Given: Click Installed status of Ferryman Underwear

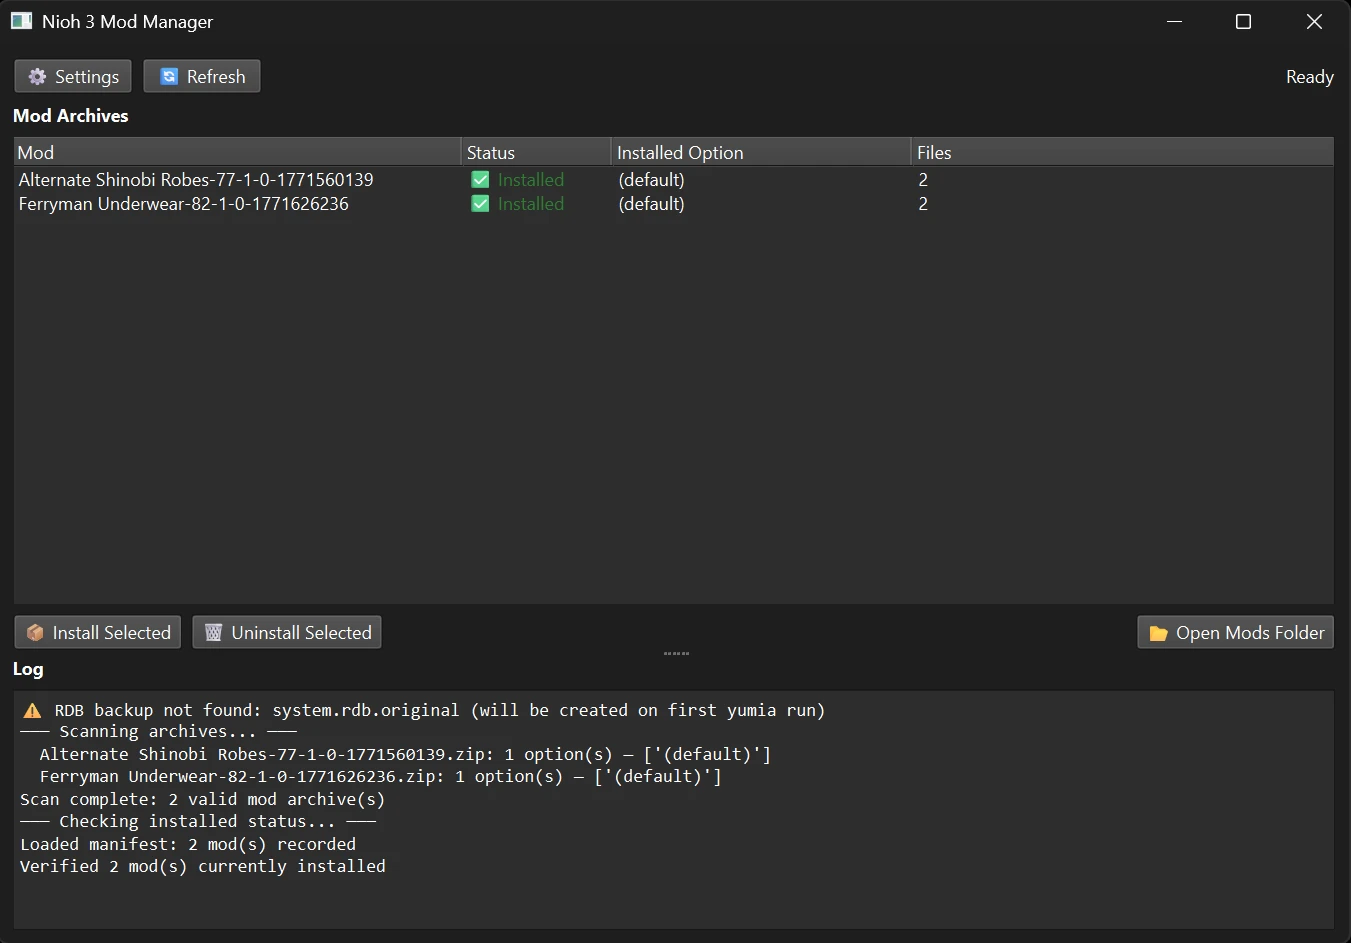Looking at the screenshot, I should click(531, 204).
